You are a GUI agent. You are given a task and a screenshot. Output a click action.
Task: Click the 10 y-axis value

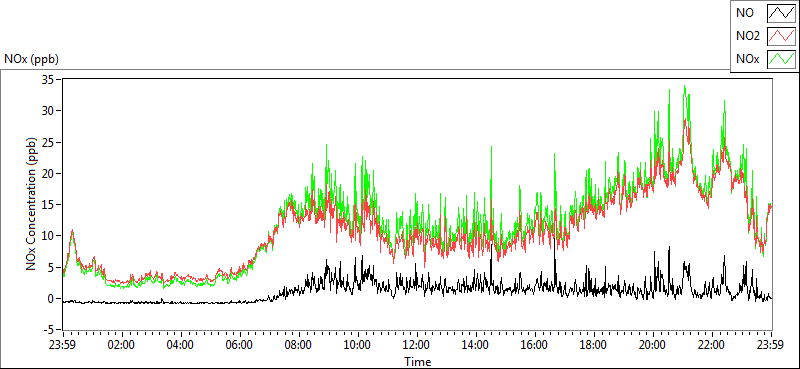click(49, 236)
